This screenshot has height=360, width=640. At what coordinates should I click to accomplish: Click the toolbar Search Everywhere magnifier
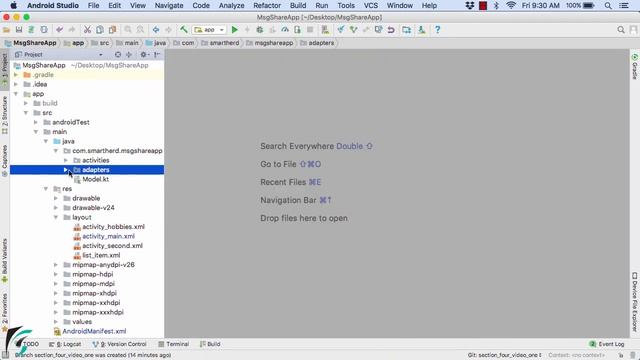(621, 30)
